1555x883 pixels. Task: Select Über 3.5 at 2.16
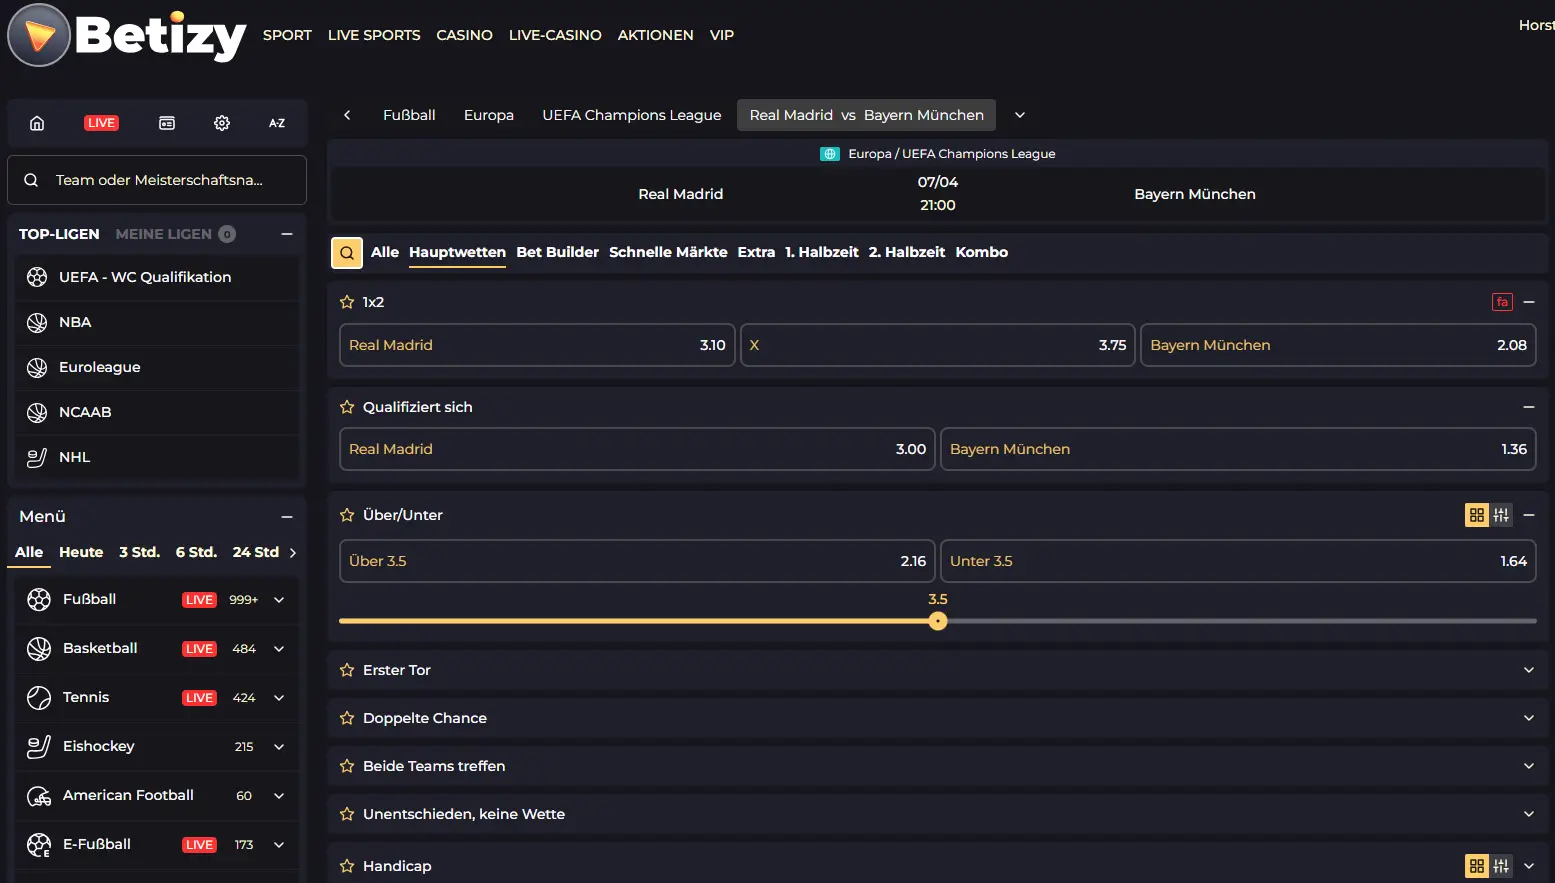click(637, 561)
